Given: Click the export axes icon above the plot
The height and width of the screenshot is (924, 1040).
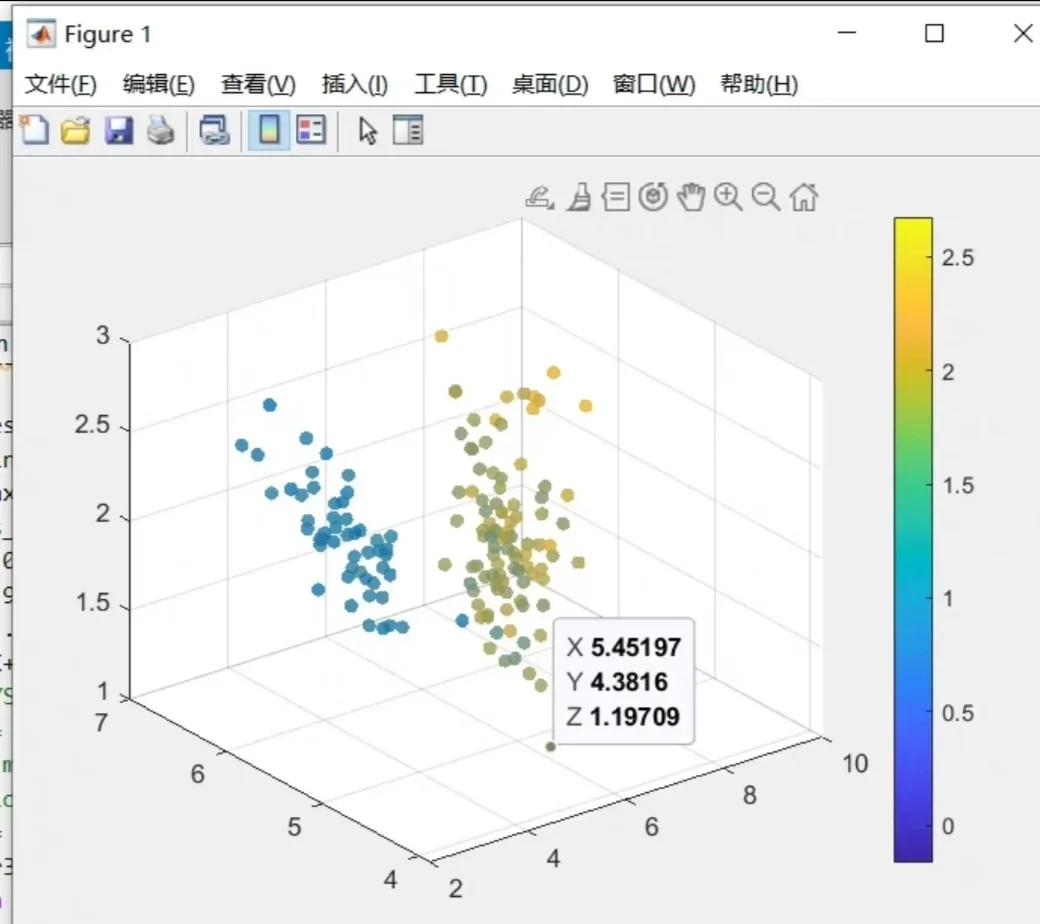Looking at the screenshot, I should point(539,197).
